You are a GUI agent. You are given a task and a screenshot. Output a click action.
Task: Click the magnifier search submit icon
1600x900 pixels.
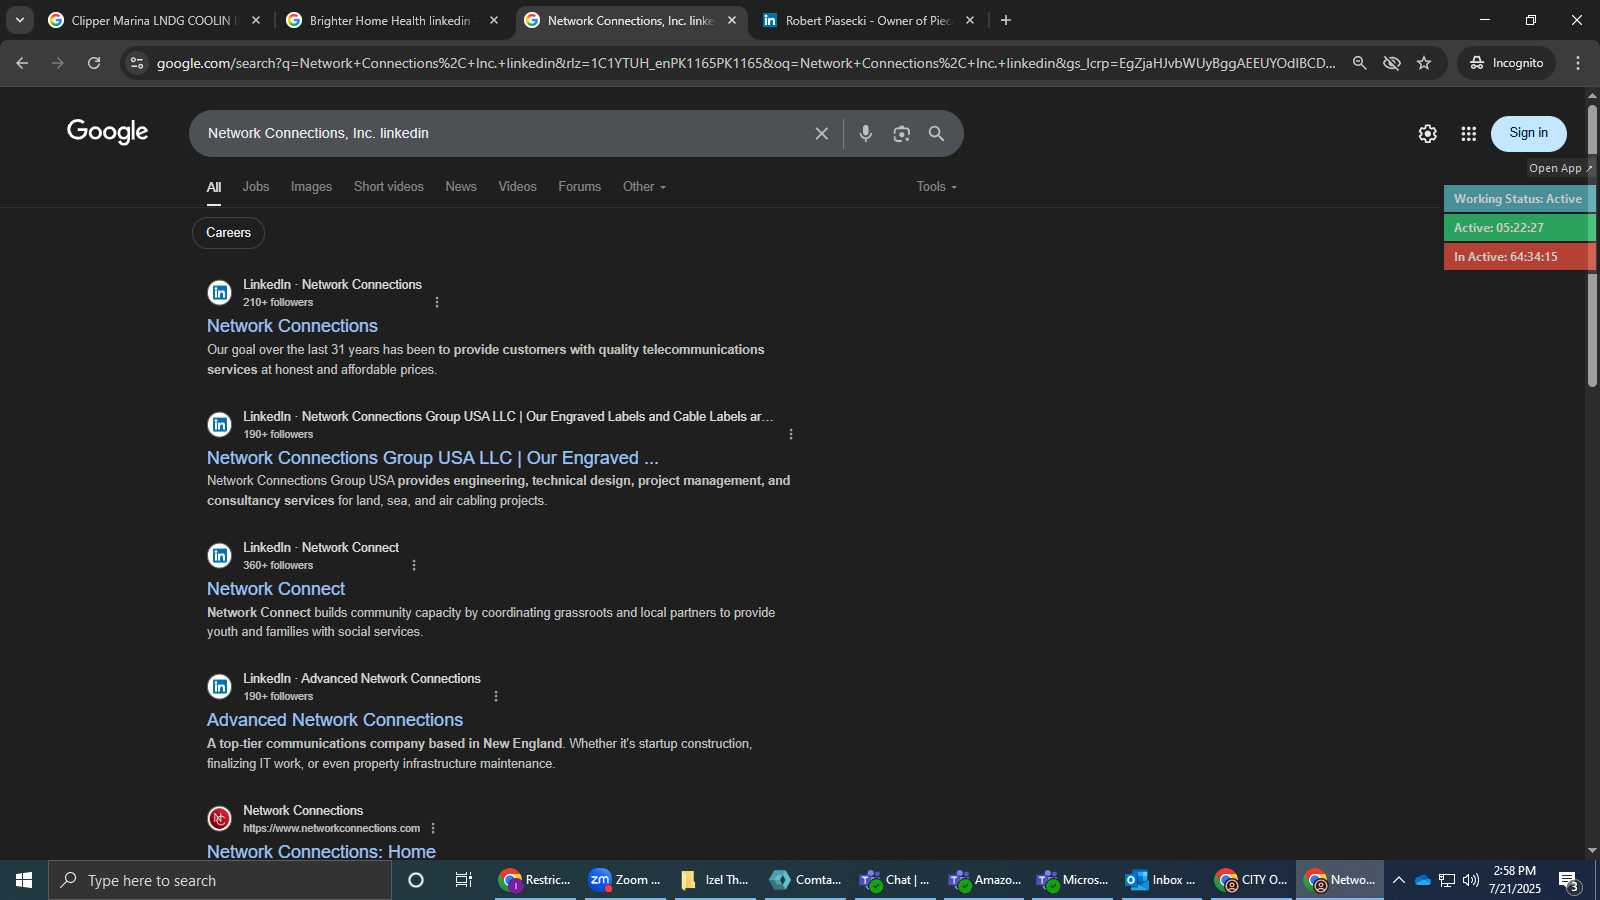[x=936, y=134]
